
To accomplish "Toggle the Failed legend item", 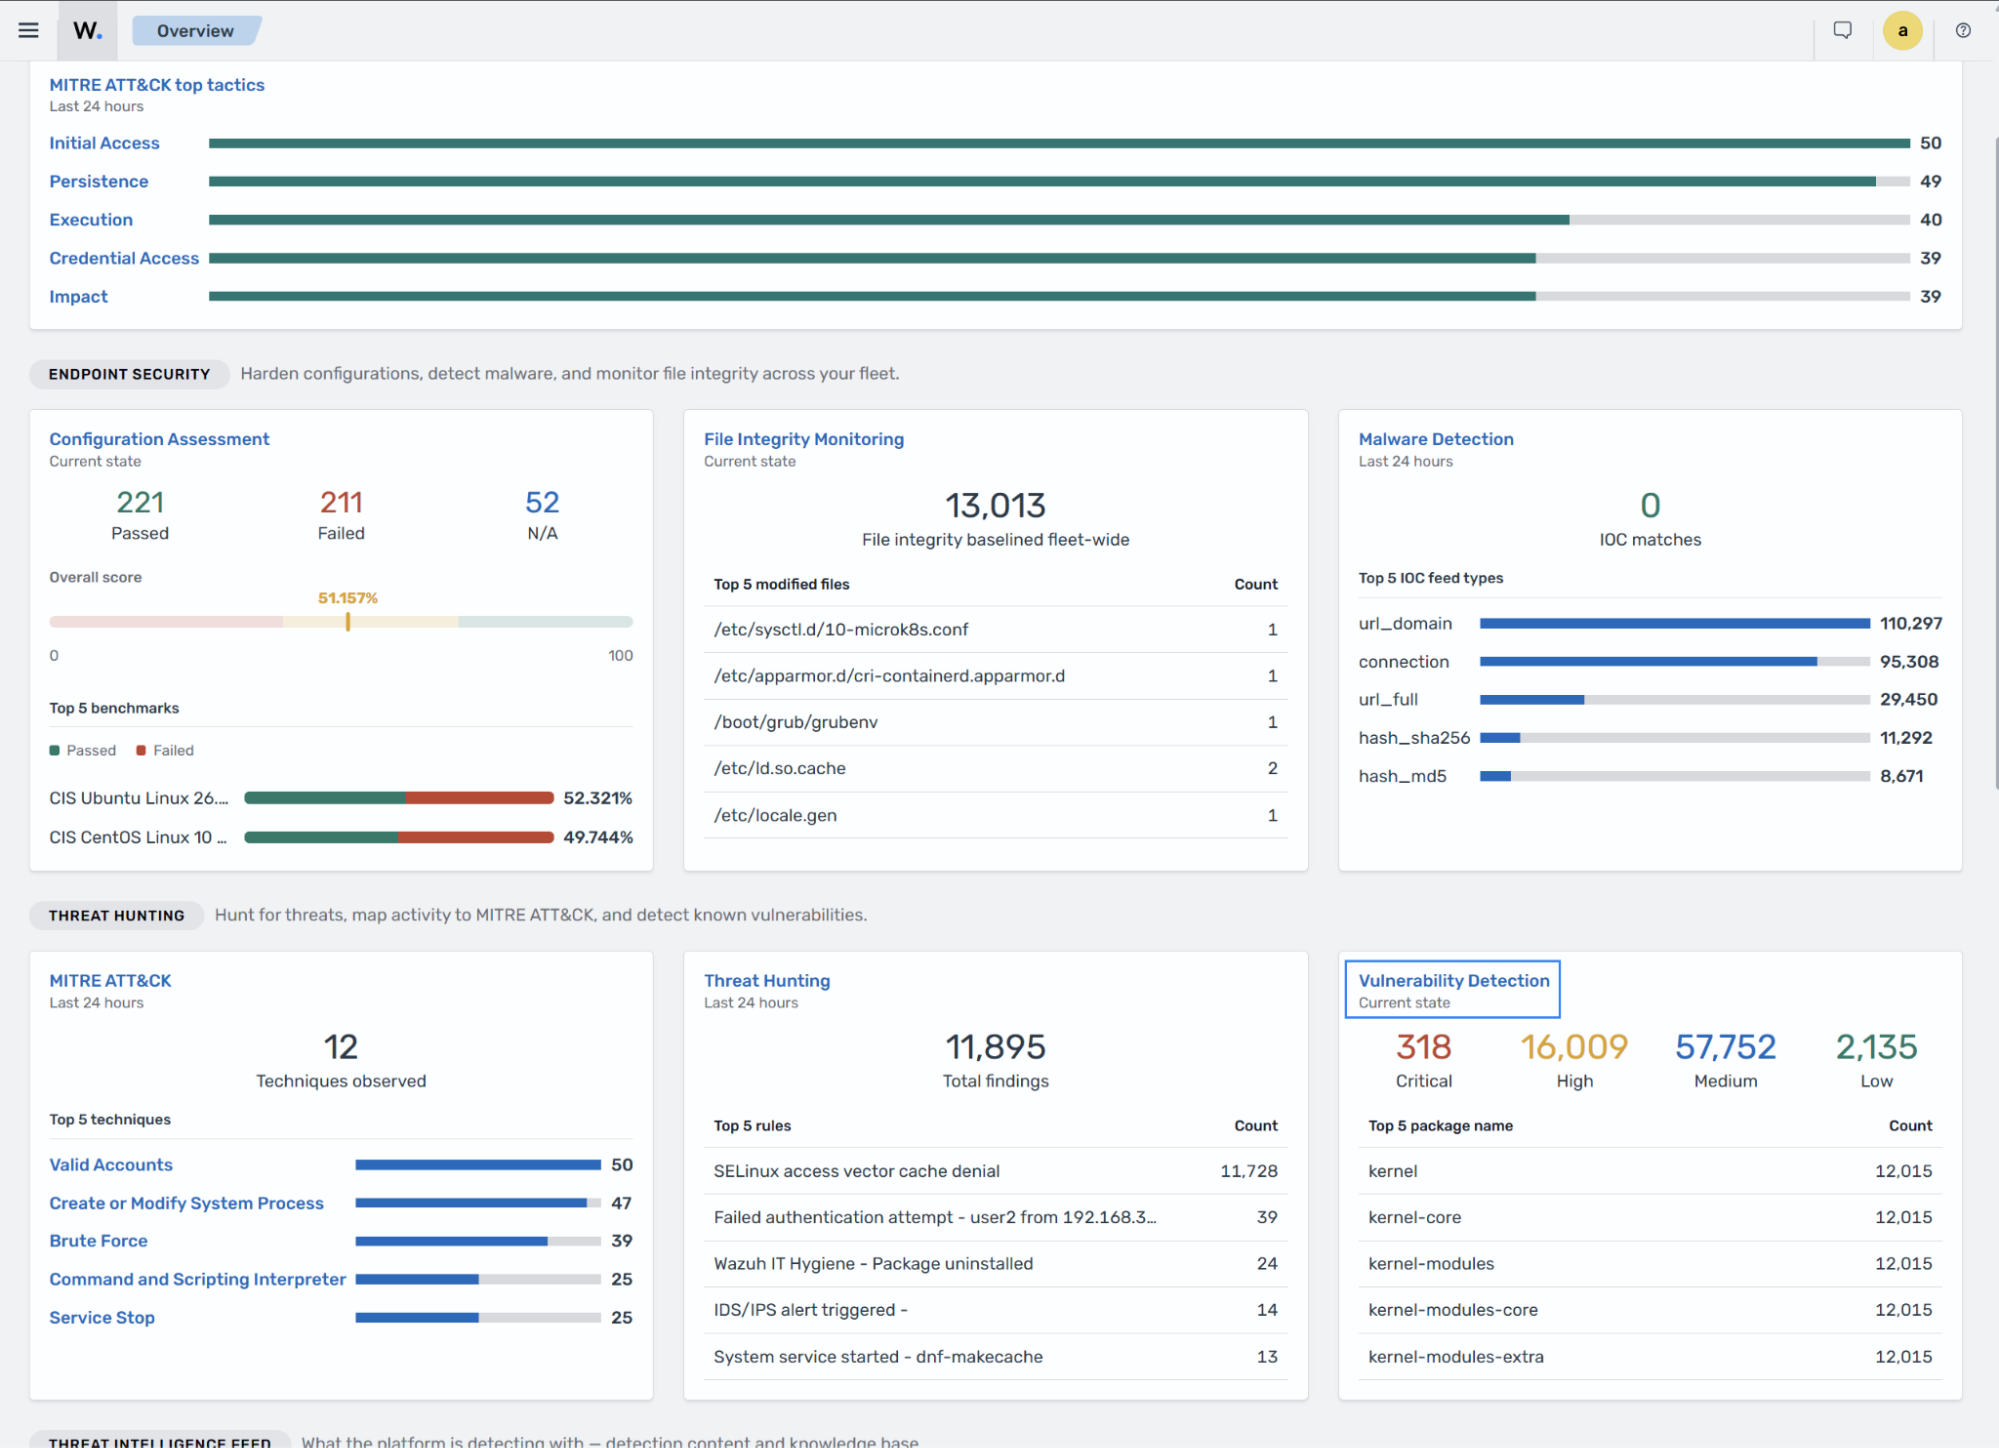I will pyautogui.click(x=165, y=750).
